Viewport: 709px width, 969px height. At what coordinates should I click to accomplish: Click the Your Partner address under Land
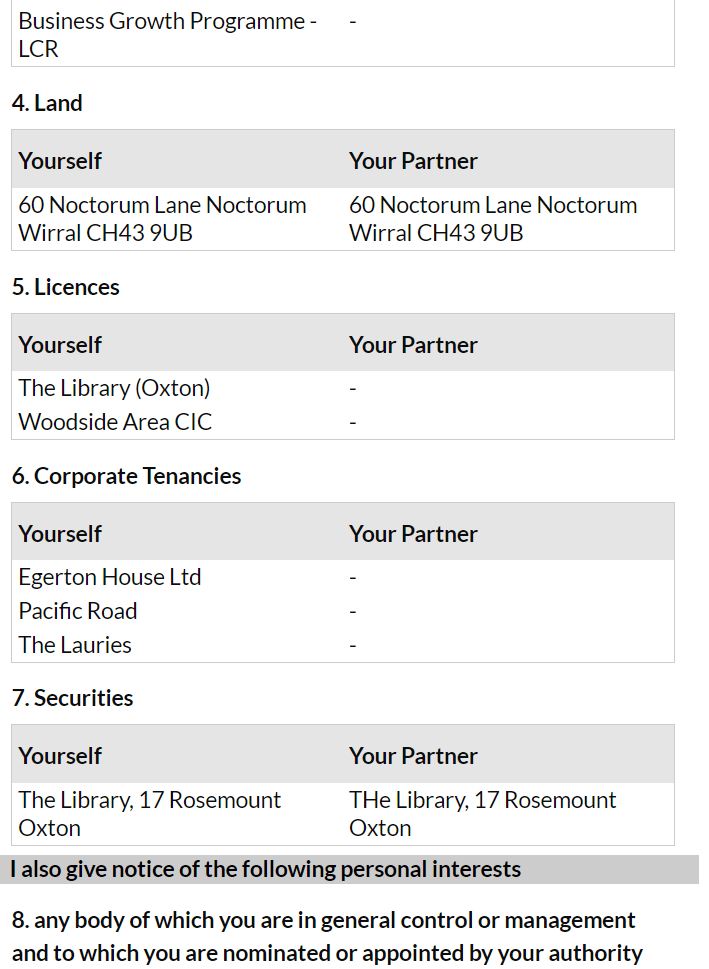492,219
